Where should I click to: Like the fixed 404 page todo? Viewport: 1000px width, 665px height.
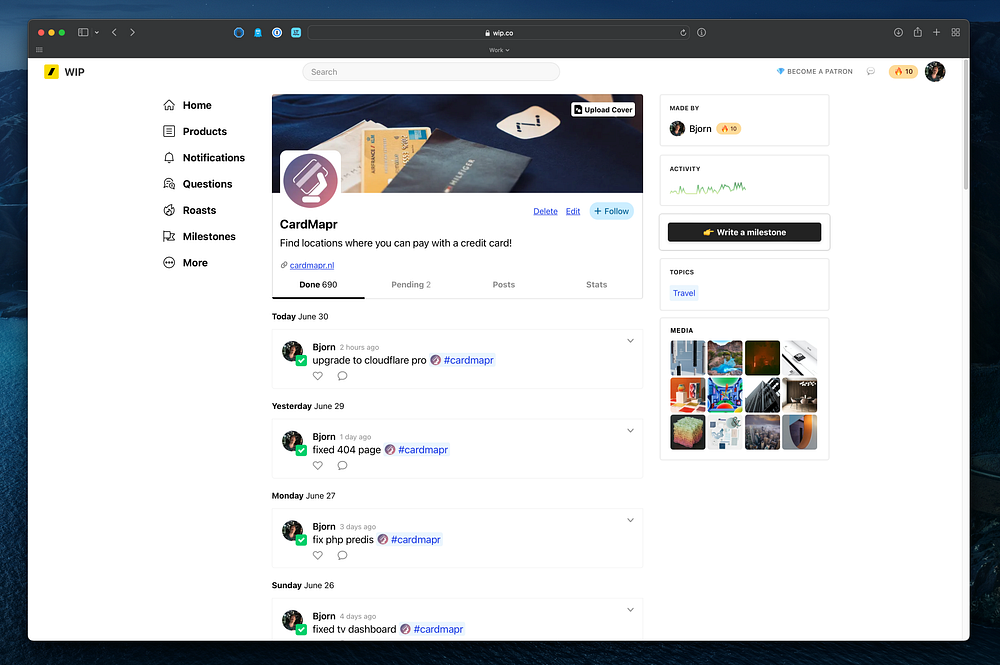(318, 465)
